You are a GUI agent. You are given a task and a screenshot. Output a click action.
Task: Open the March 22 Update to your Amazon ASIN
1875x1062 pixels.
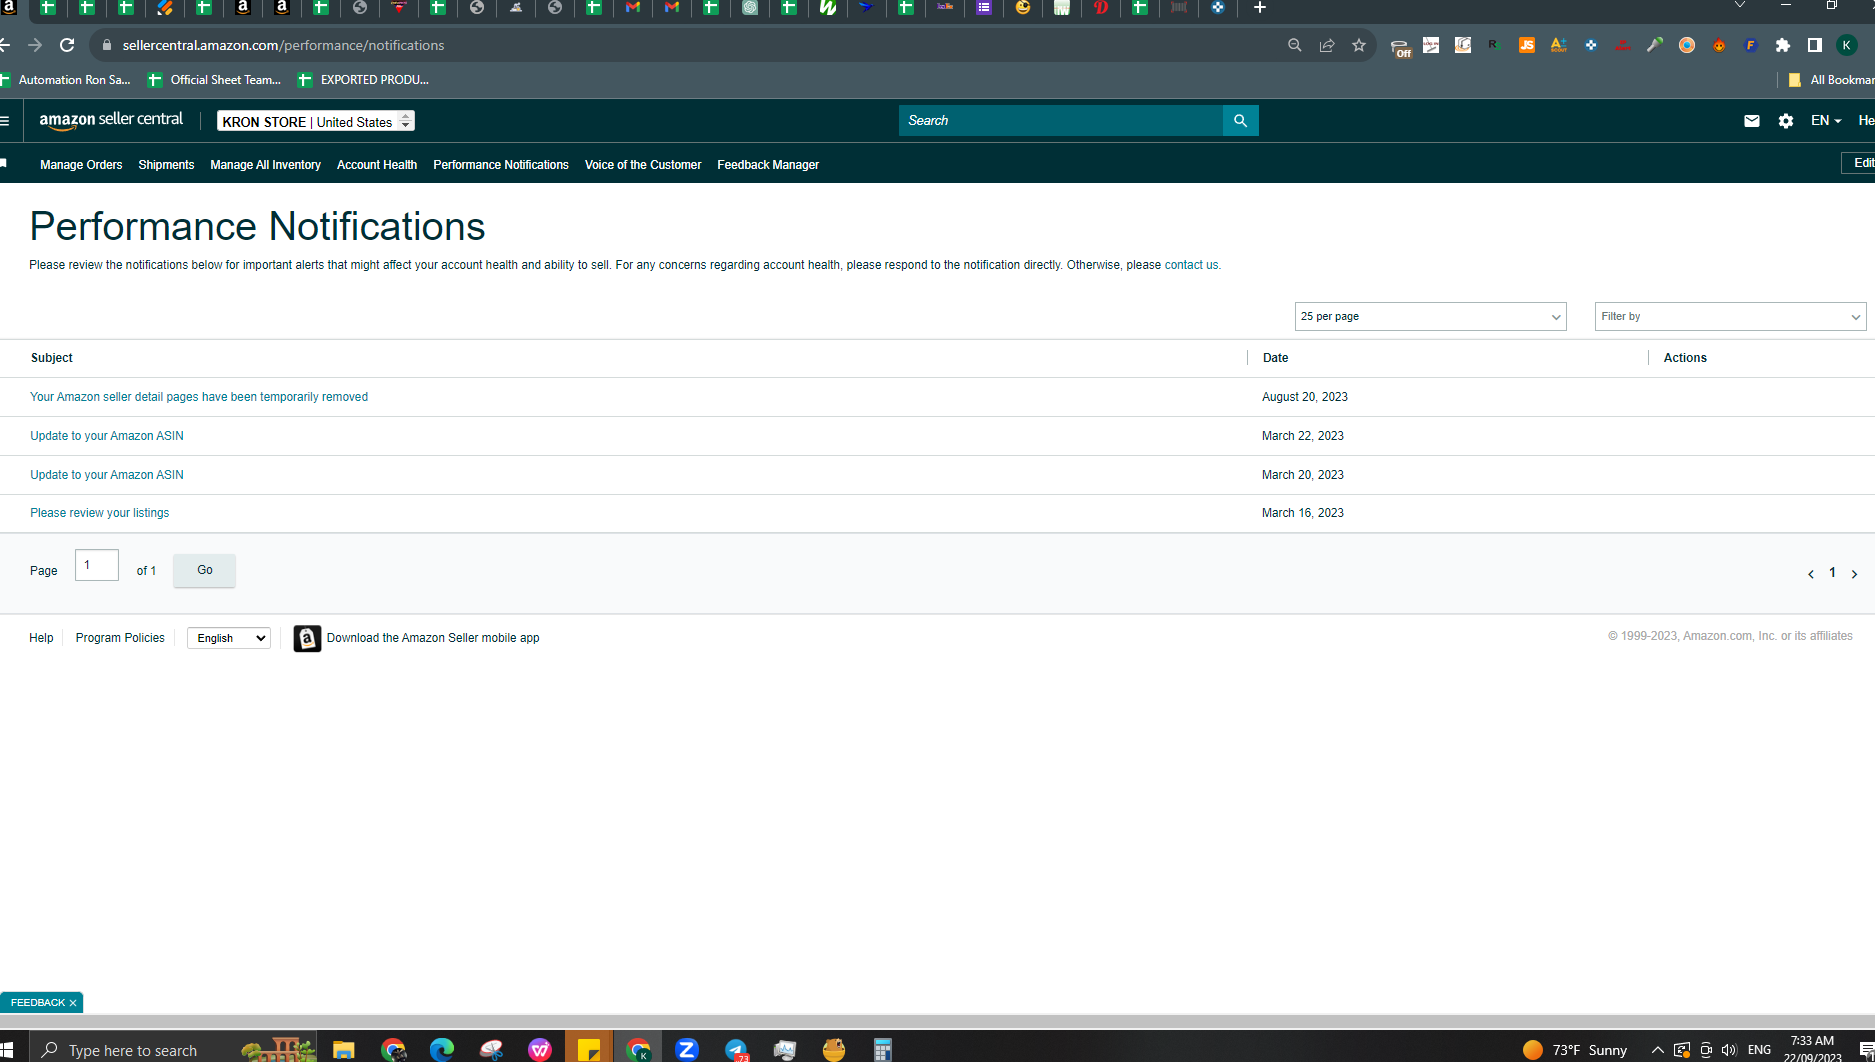[x=107, y=436]
